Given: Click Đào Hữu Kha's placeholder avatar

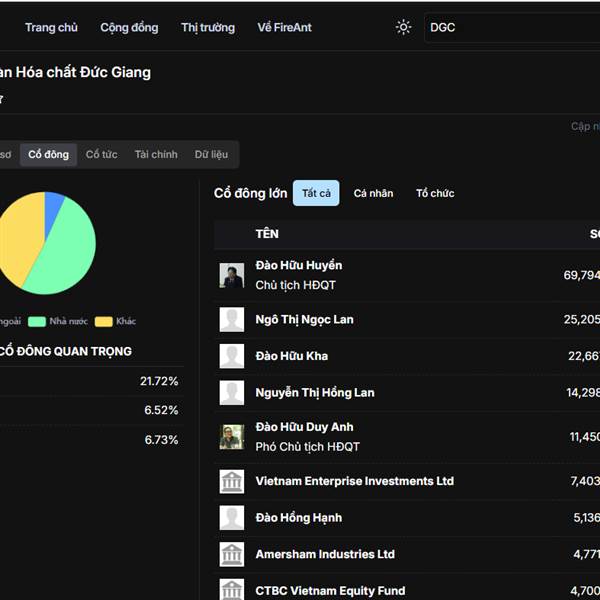Looking at the screenshot, I should pos(232,356).
